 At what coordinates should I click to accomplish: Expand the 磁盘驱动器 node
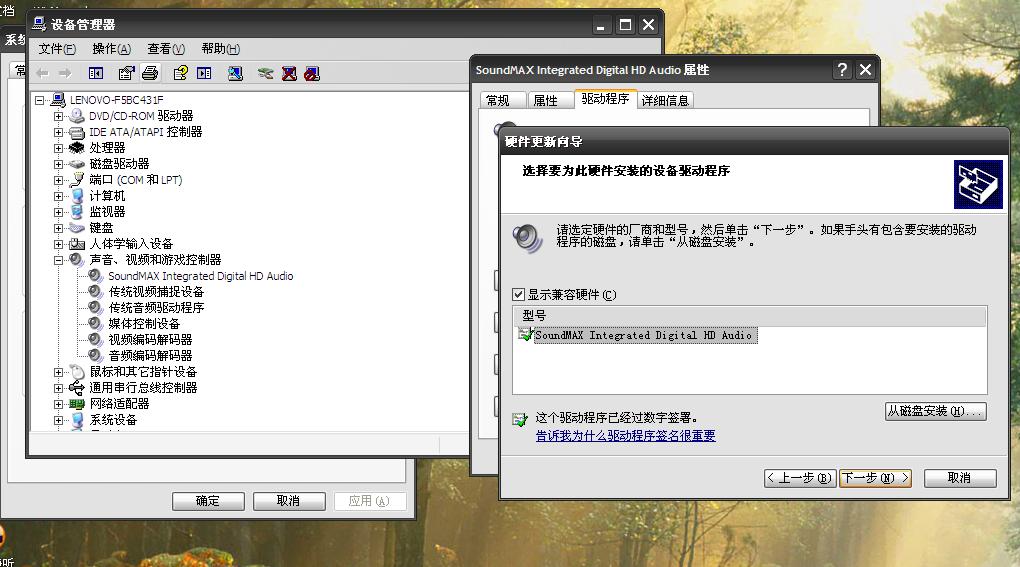pos(59,164)
